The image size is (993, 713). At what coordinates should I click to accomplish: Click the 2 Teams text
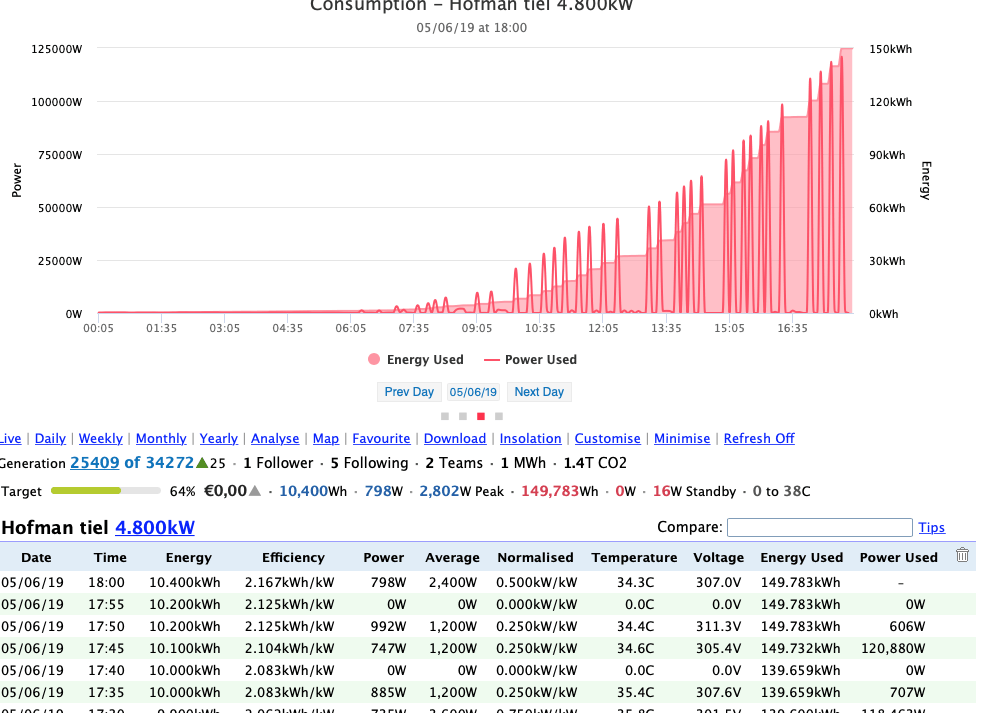[454, 463]
